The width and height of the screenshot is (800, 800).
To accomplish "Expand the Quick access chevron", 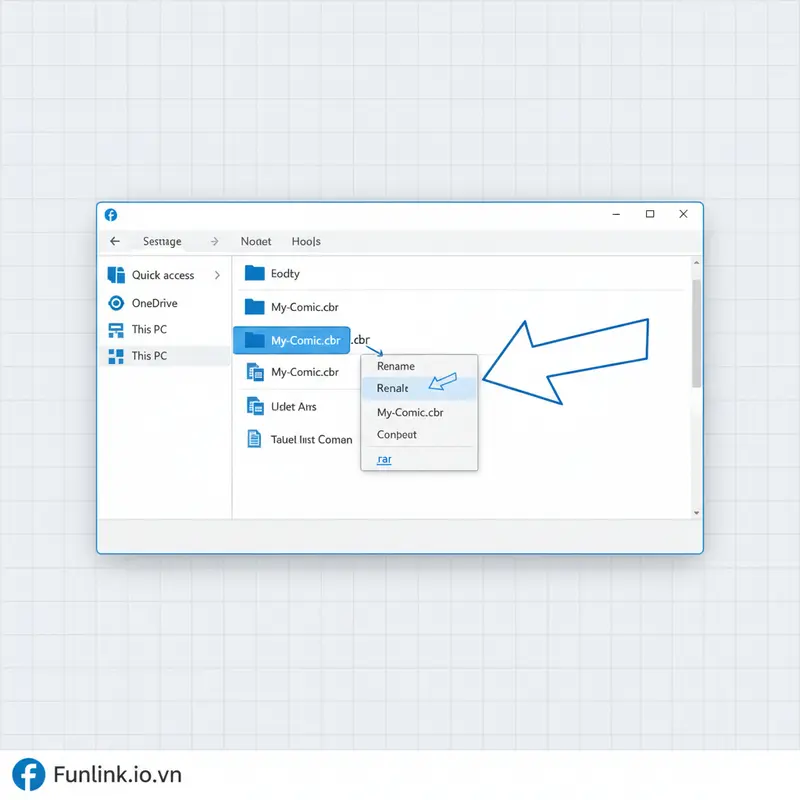I will (219, 275).
